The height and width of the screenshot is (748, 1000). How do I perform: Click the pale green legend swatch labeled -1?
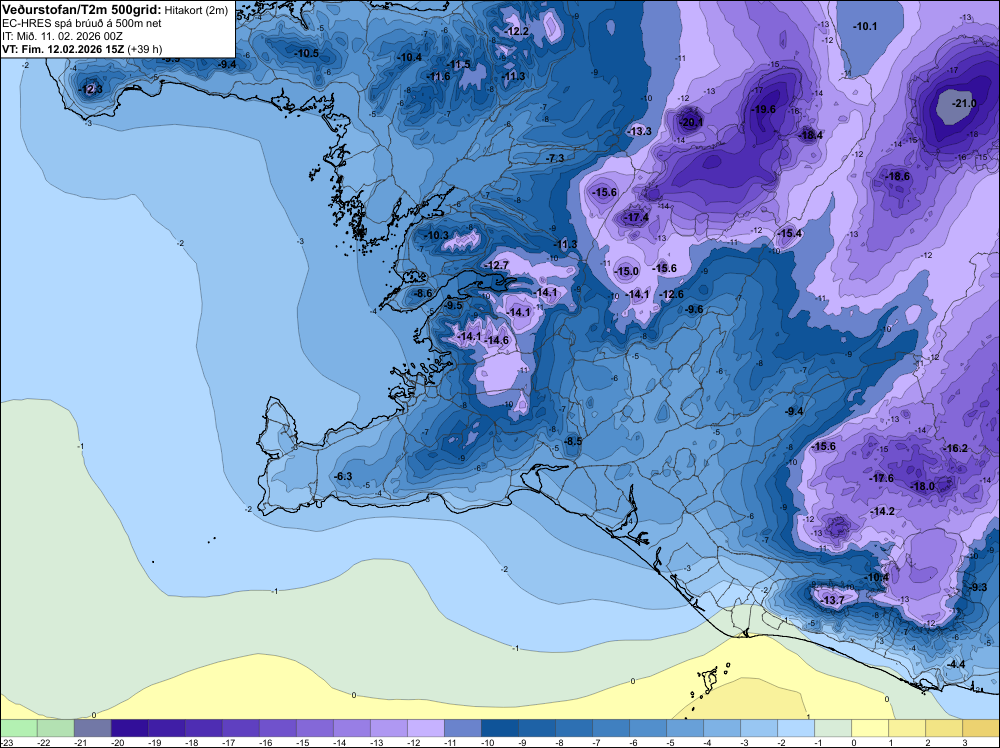pyautogui.click(x=832, y=728)
